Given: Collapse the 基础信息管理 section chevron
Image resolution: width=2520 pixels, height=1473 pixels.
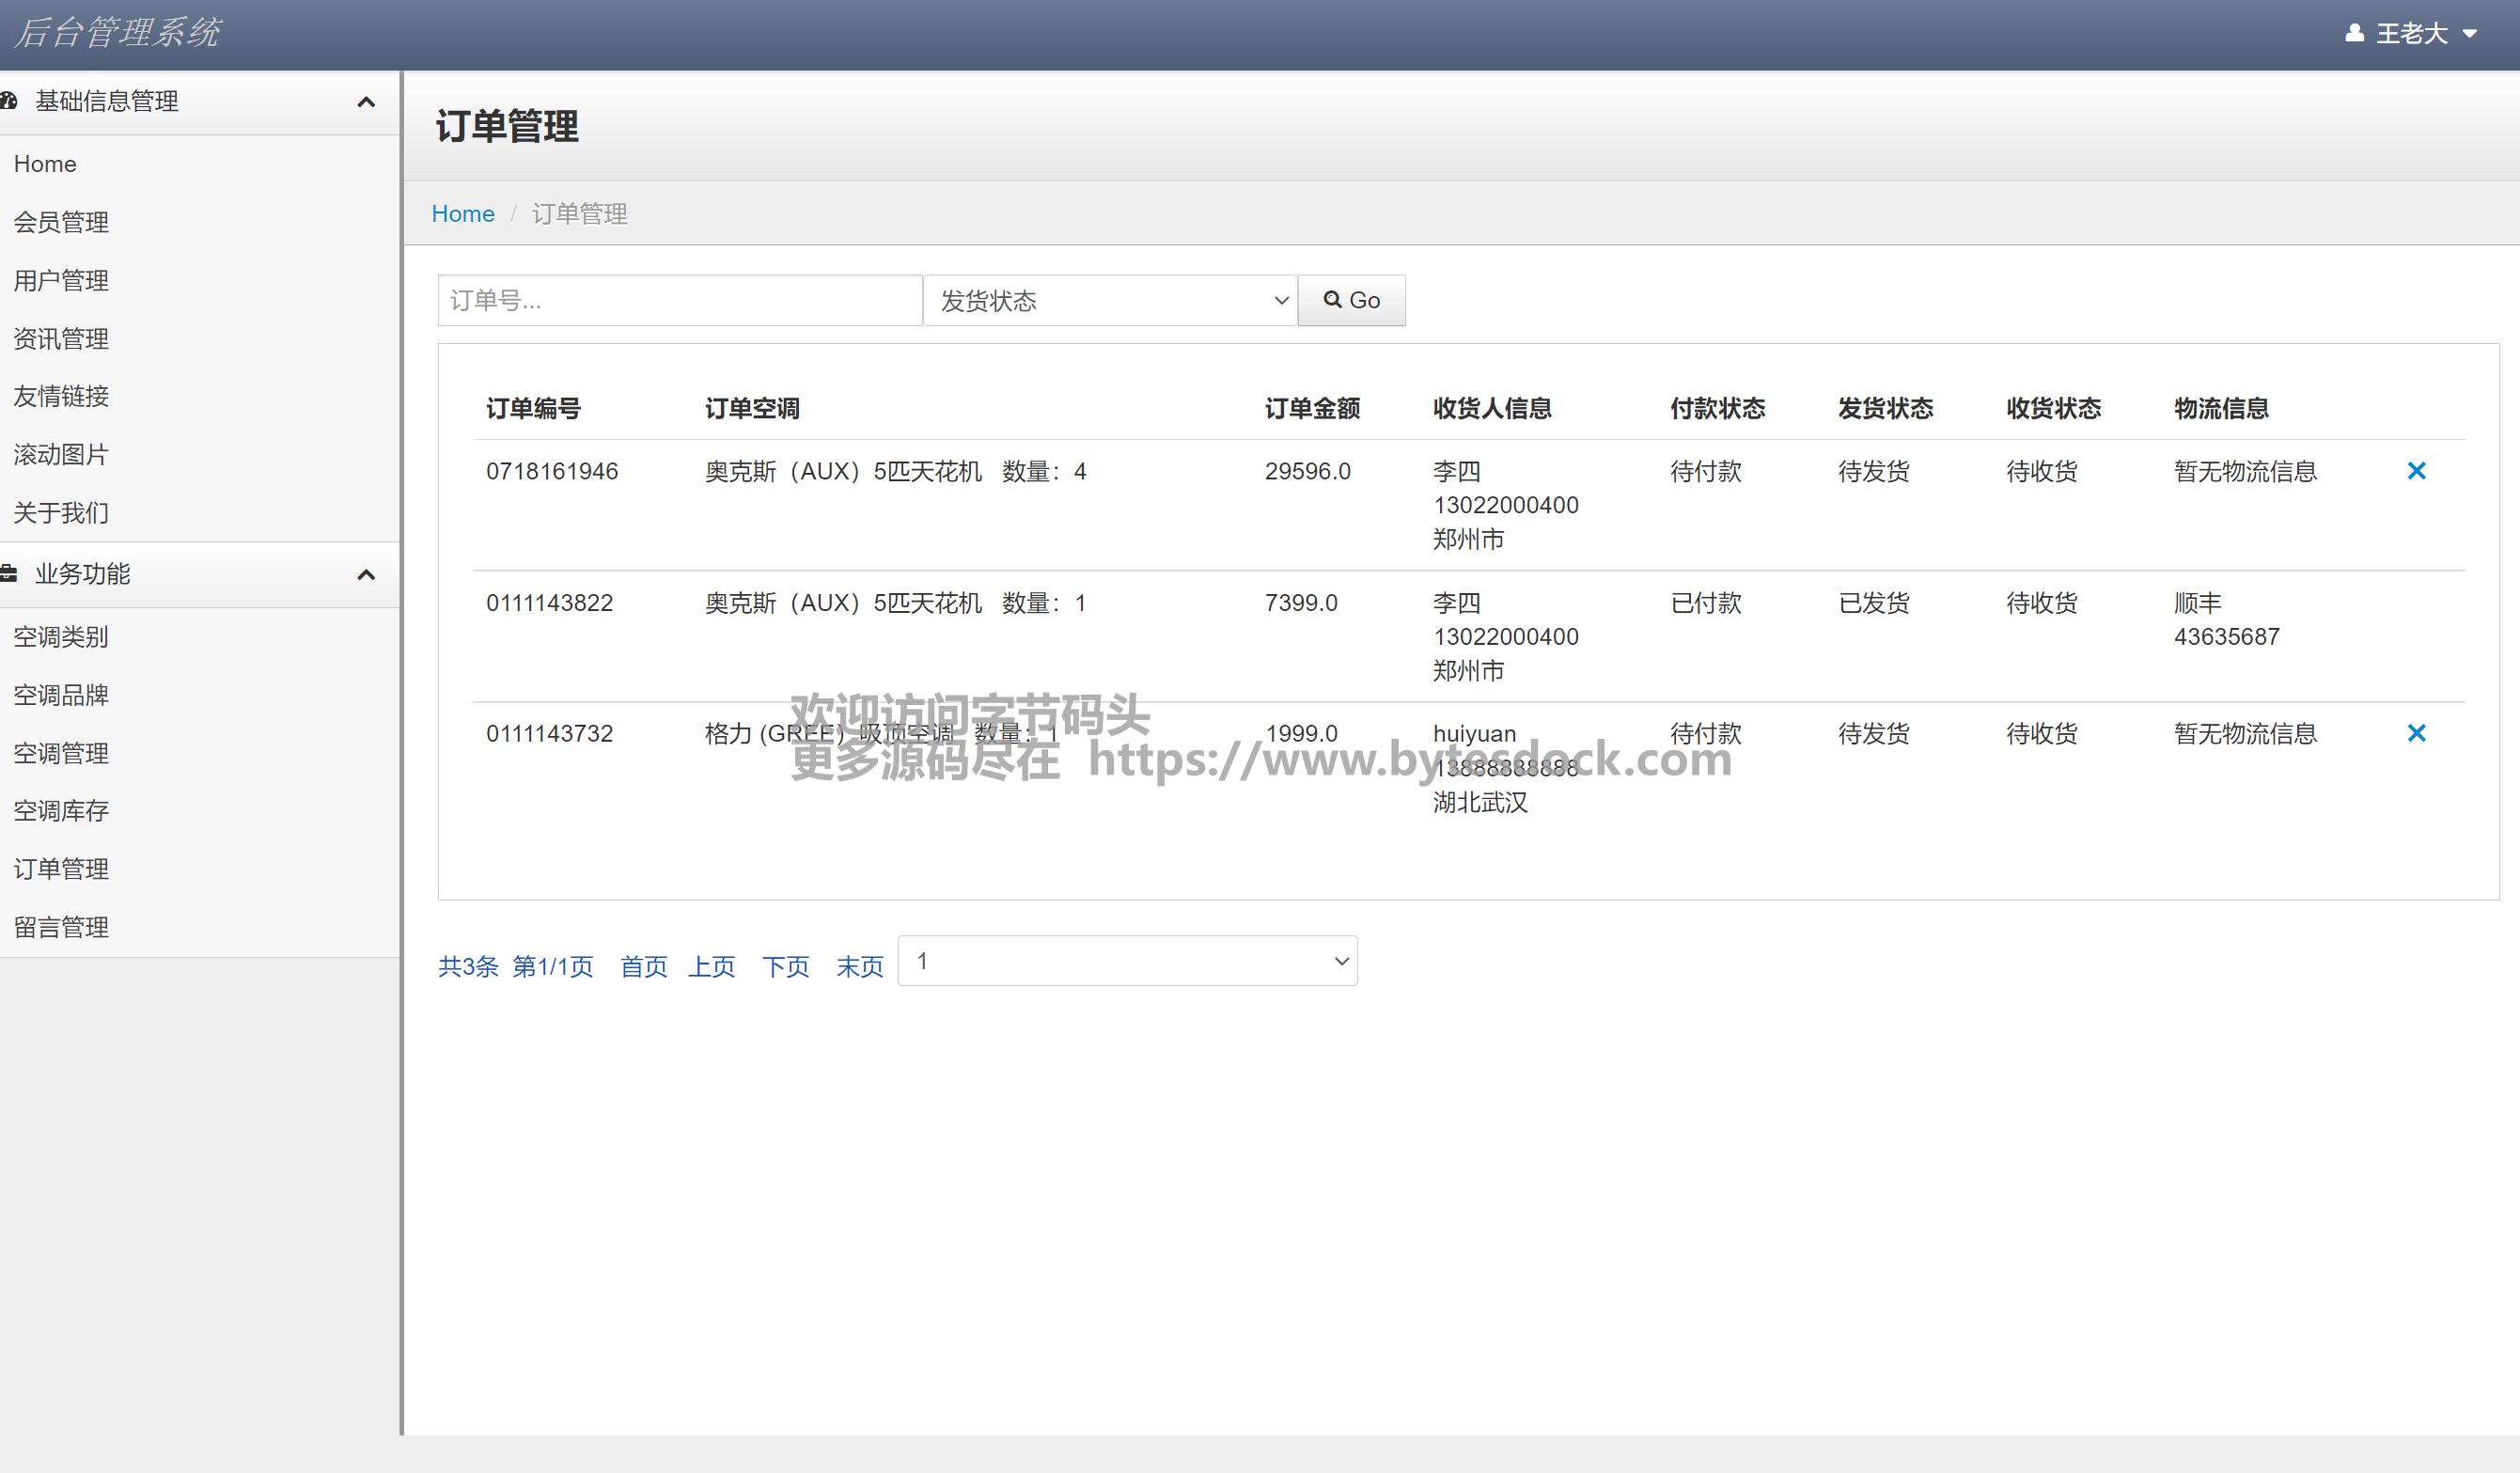Looking at the screenshot, I should coord(366,102).
